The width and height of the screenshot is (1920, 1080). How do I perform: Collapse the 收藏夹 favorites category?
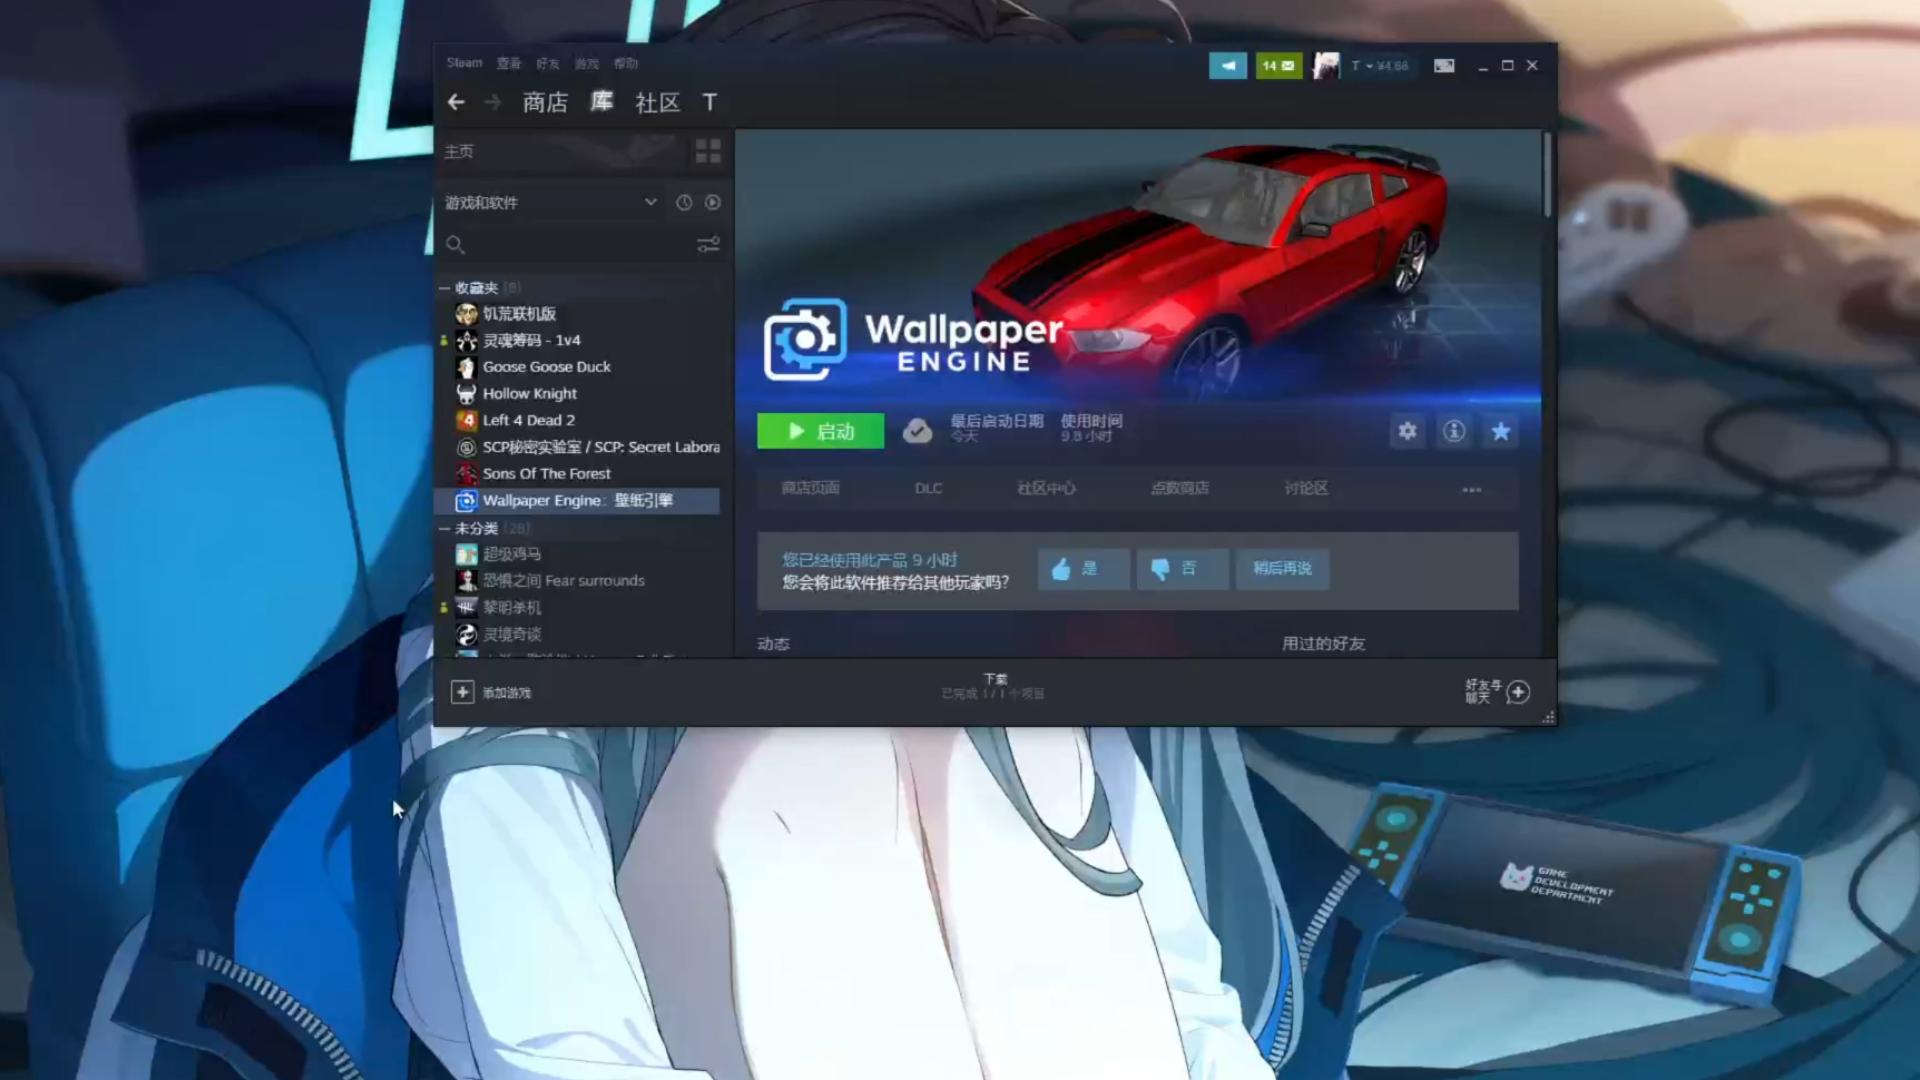click(444, 288)
